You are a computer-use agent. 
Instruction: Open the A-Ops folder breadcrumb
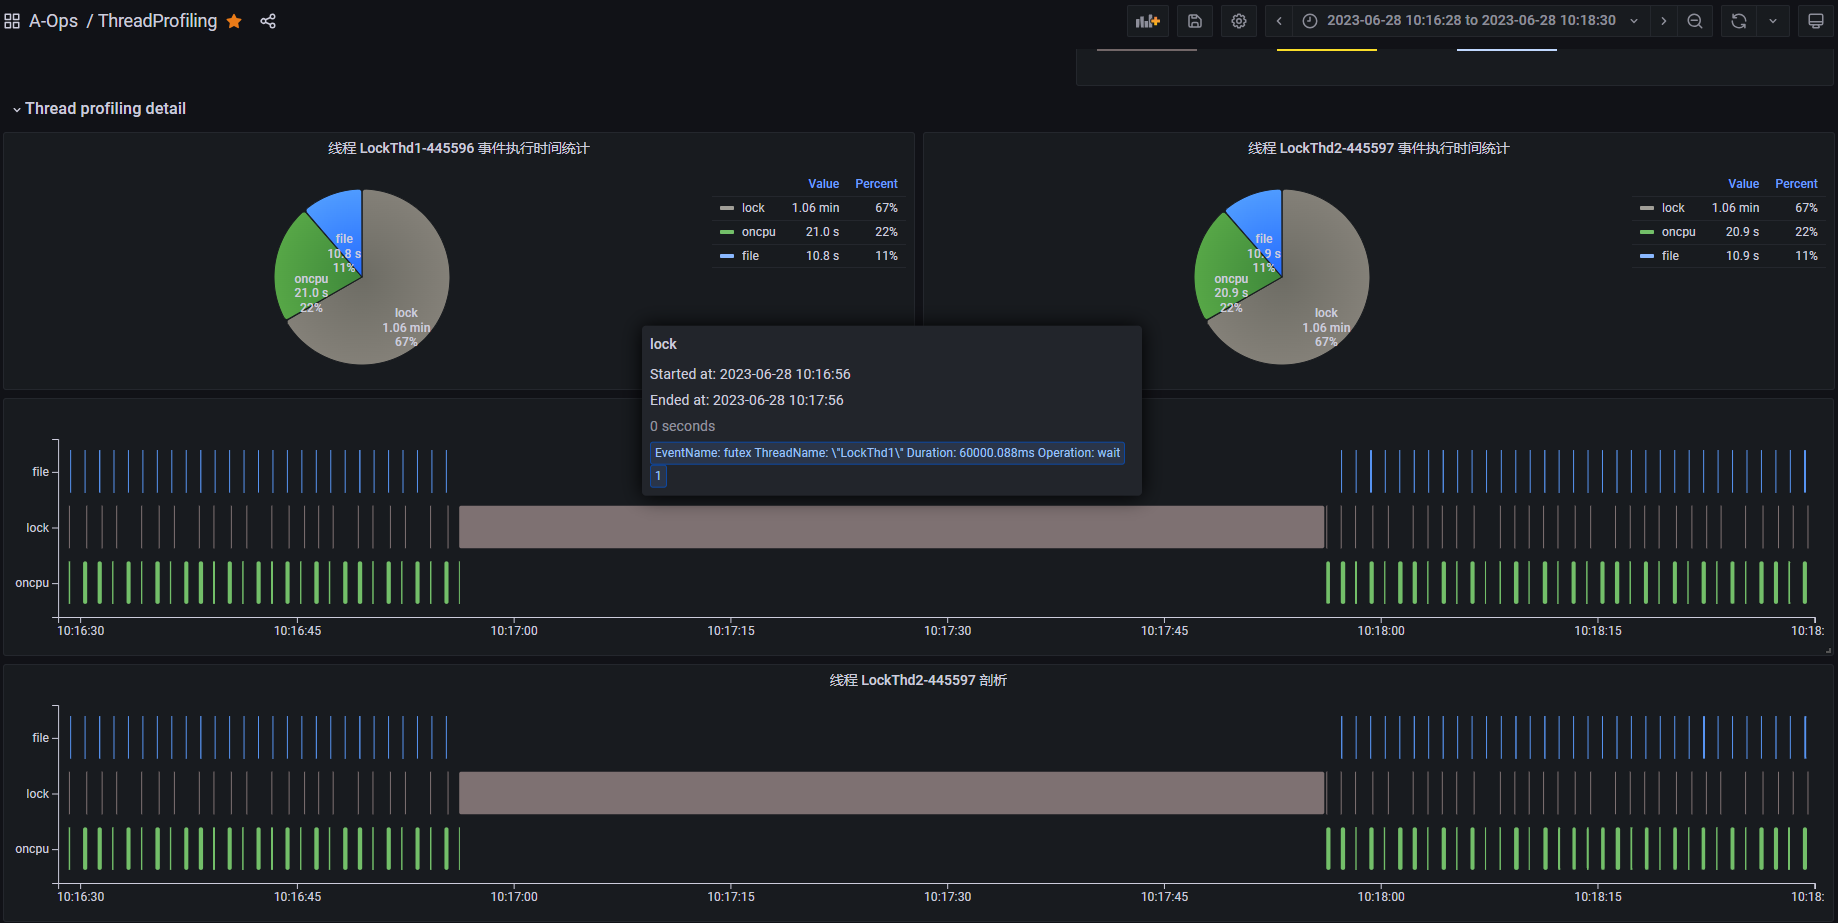pos(53,21)
